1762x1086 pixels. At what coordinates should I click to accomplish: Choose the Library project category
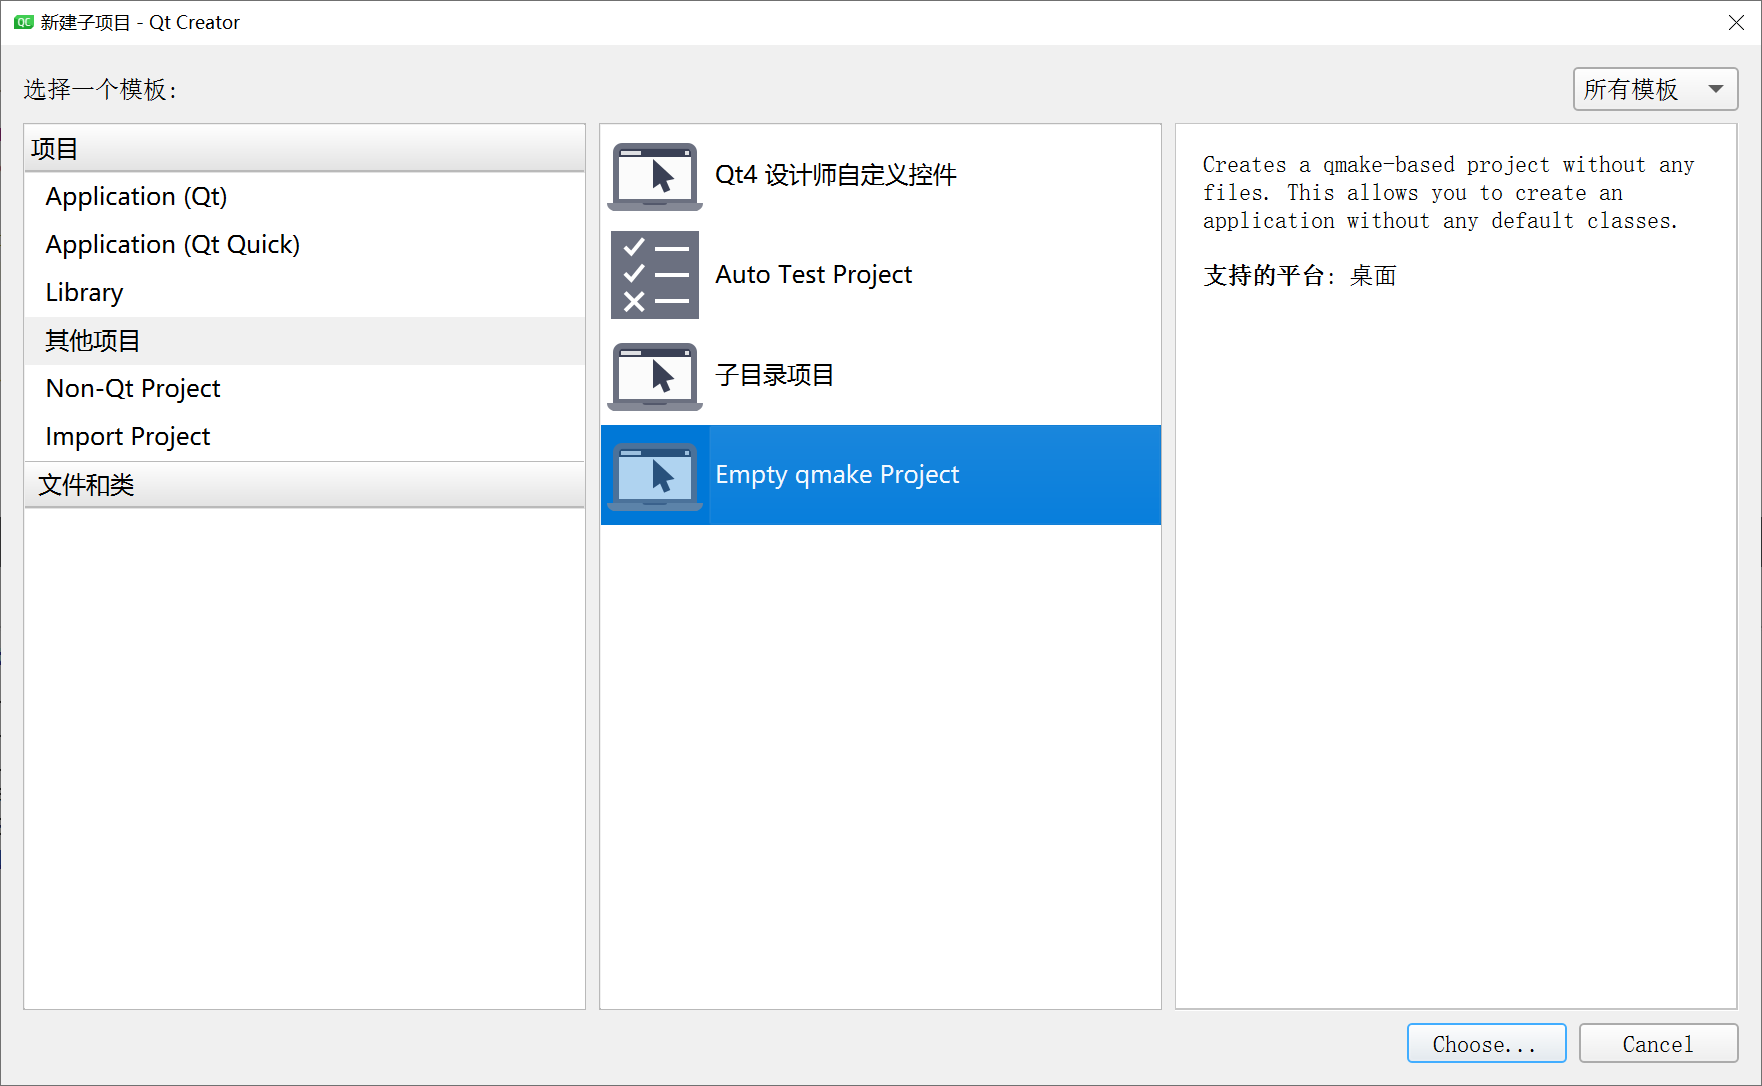84,292
